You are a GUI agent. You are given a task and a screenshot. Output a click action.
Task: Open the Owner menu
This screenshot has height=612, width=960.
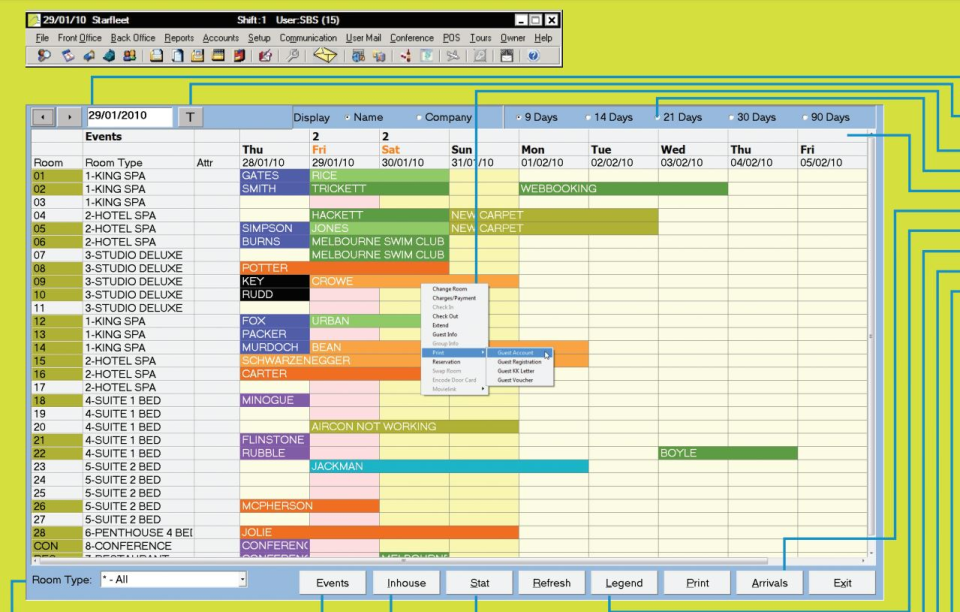pyautogui.click(x=512, y=38)
